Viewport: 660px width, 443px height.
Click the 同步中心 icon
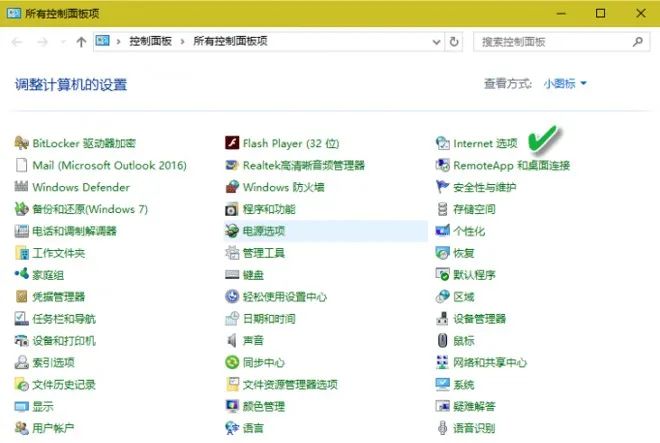tap(232, 362)
